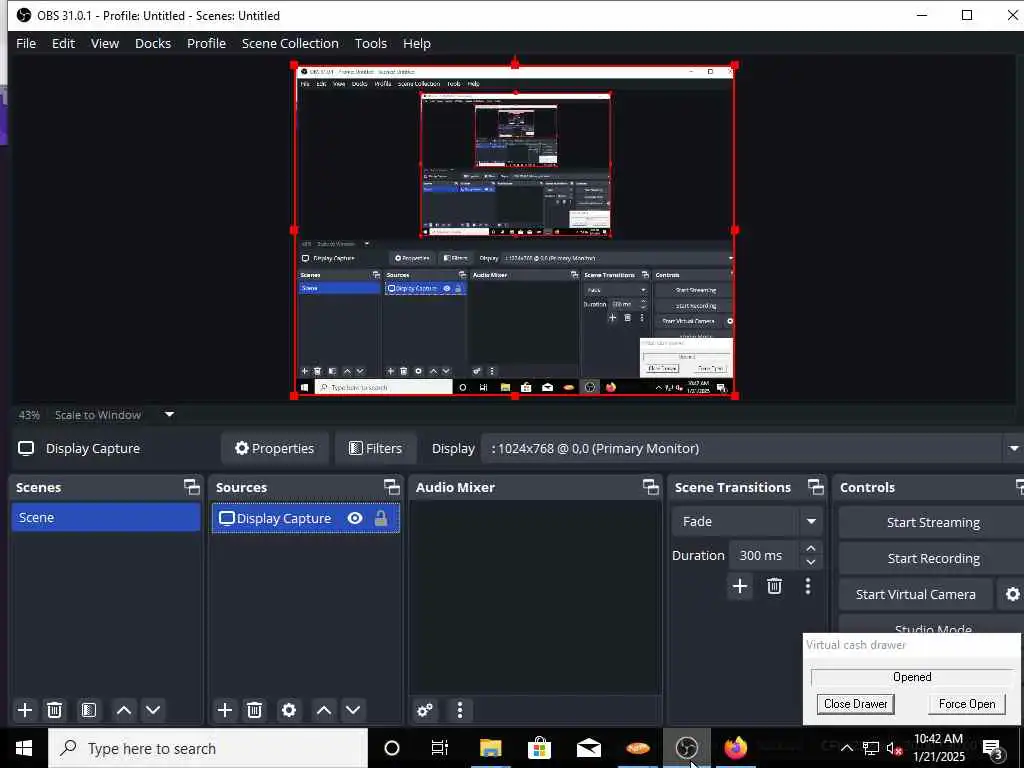This screenshot has height=768, width=1024.
Task: Move source up arrow in Sources dock
Action: [324, 710]
